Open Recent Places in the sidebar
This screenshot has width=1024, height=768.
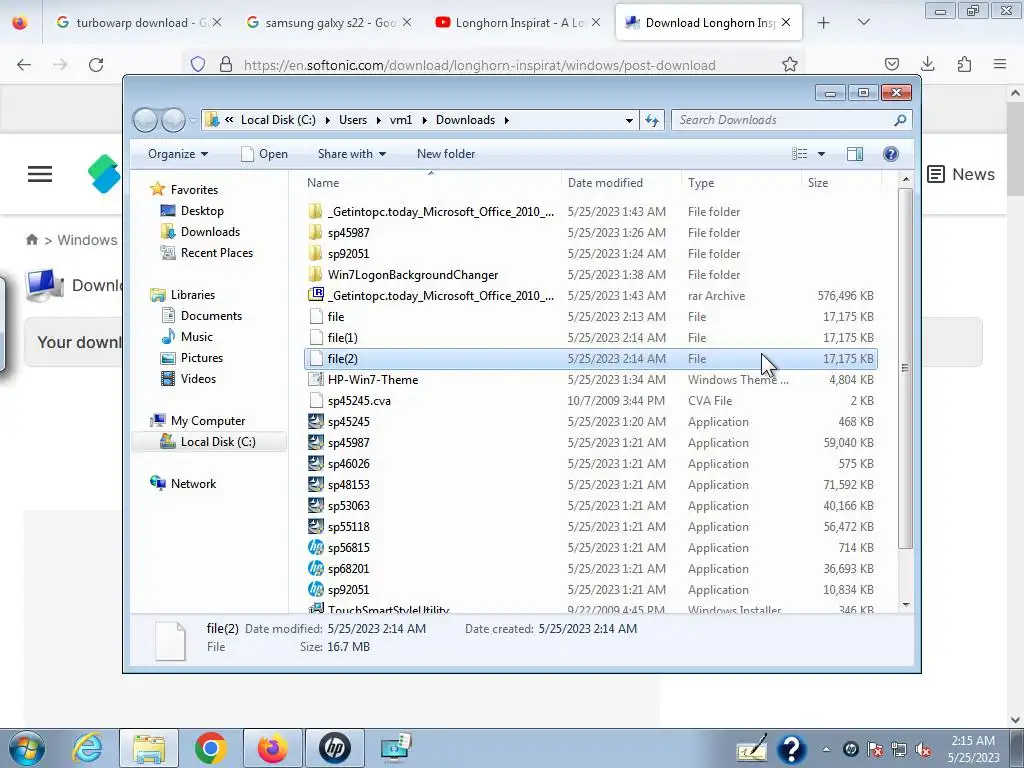tap(206, 253)
